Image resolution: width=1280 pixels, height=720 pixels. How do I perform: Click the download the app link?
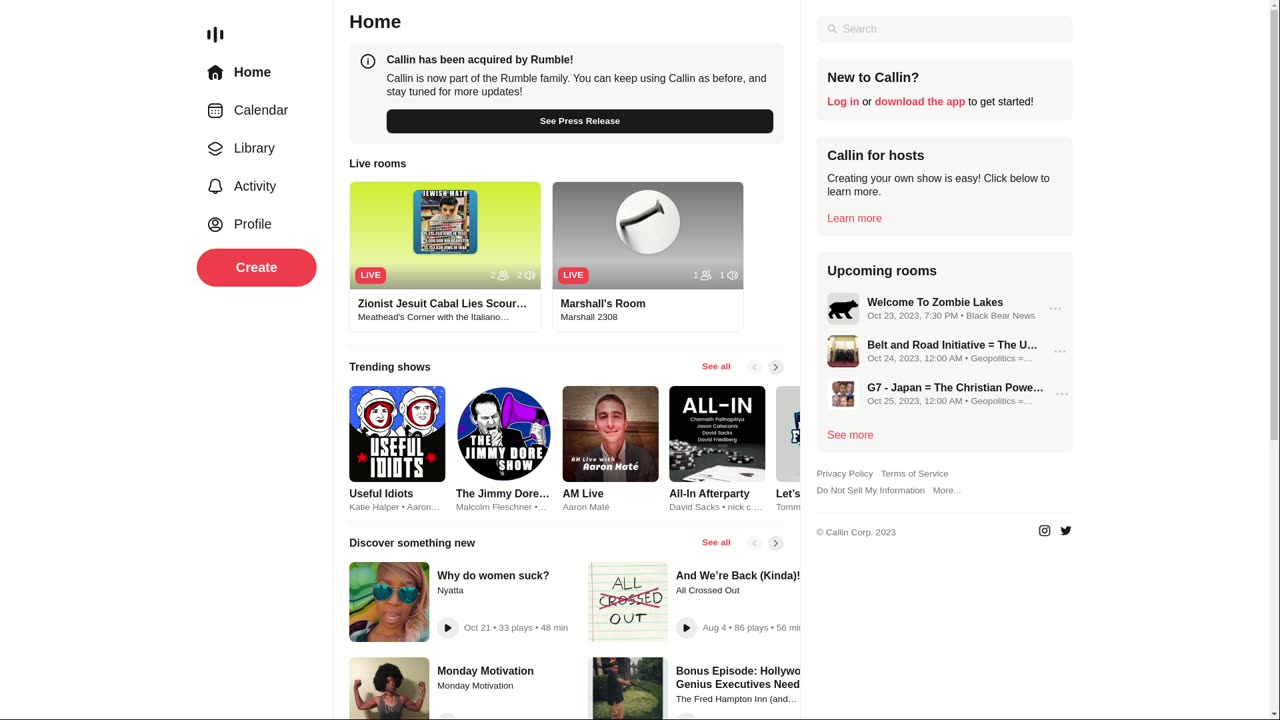(x=920, y=102)
